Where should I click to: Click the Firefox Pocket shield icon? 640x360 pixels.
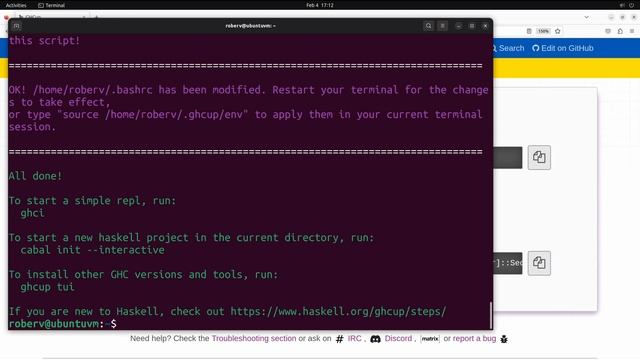[x=608, y=31]
